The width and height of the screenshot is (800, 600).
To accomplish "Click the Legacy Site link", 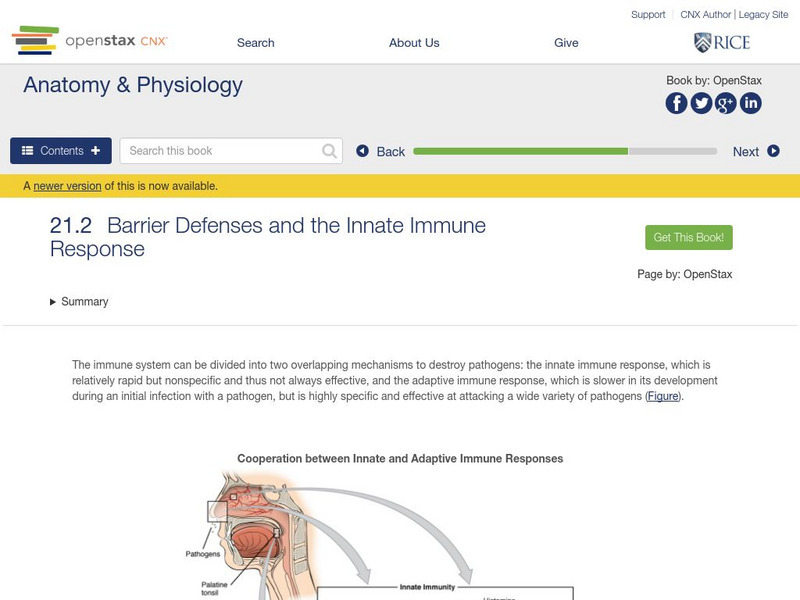I will coord(763,15).
